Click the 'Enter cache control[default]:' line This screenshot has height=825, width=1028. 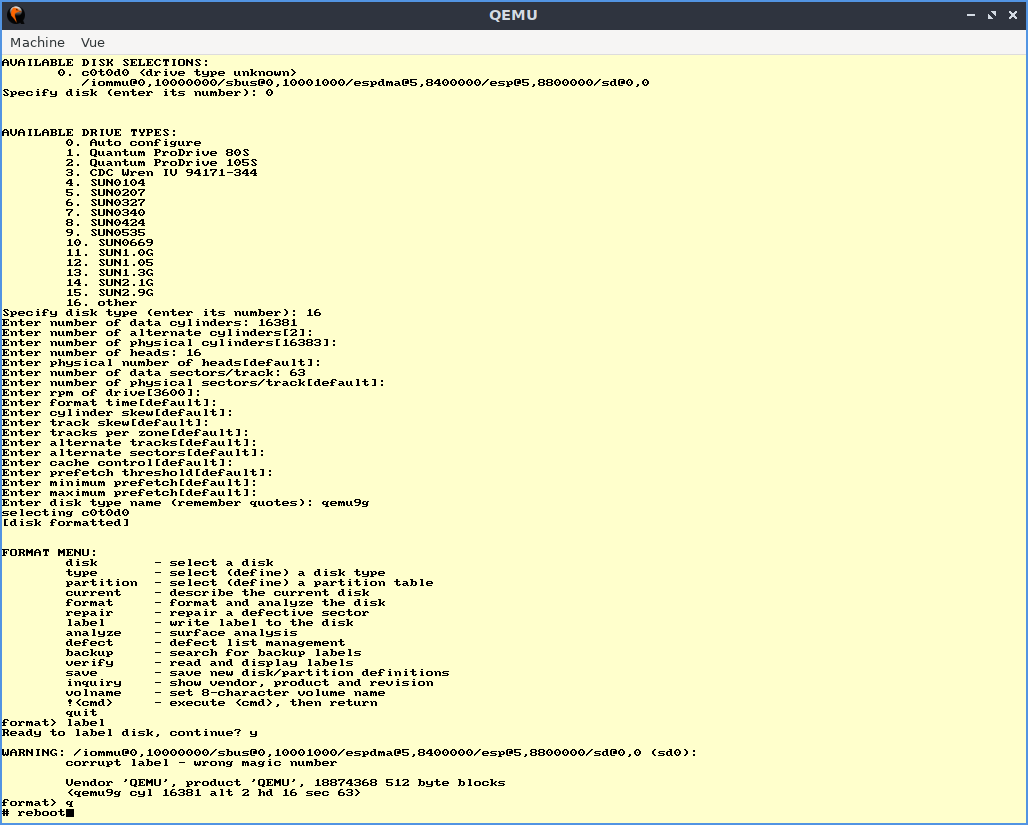point(117,463)
